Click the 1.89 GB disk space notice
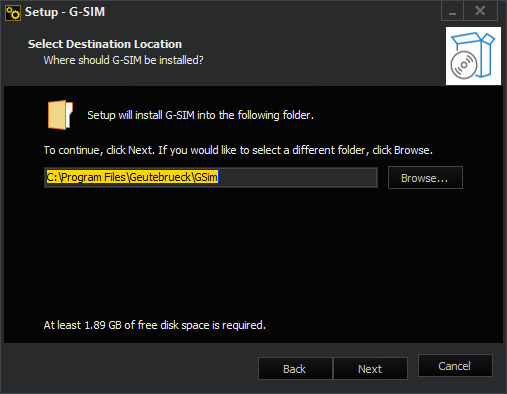507x394 pixels. point(155,325)
